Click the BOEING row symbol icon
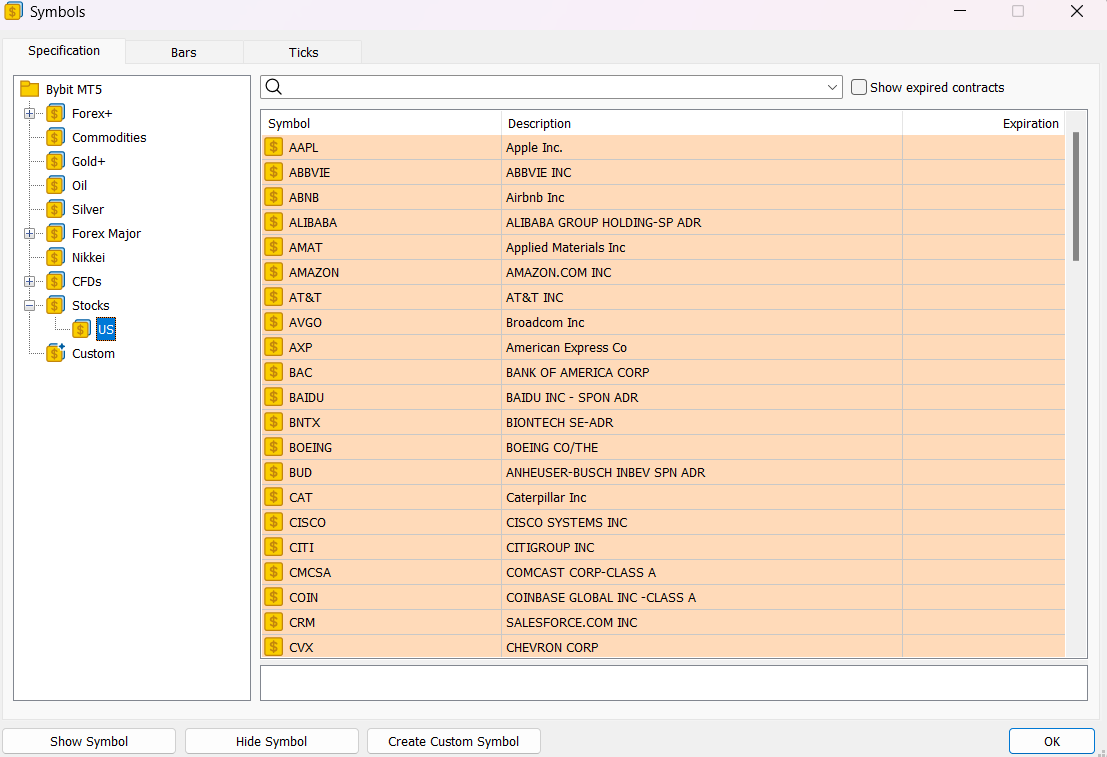 point(273,447)
